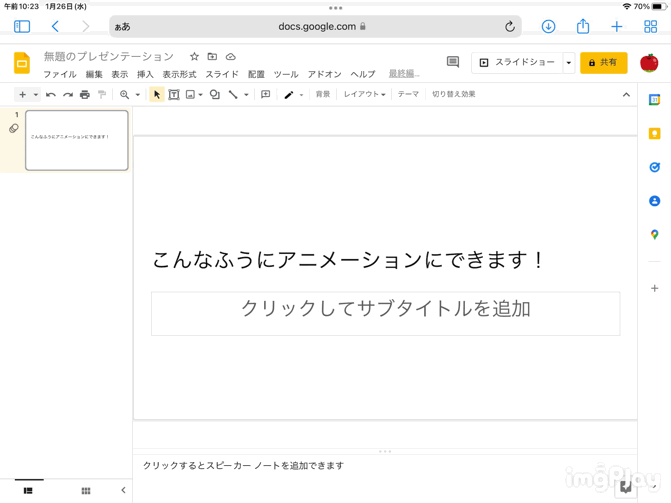
Task: Open レイアウト layout dropdown
Action: coord(365,94)
